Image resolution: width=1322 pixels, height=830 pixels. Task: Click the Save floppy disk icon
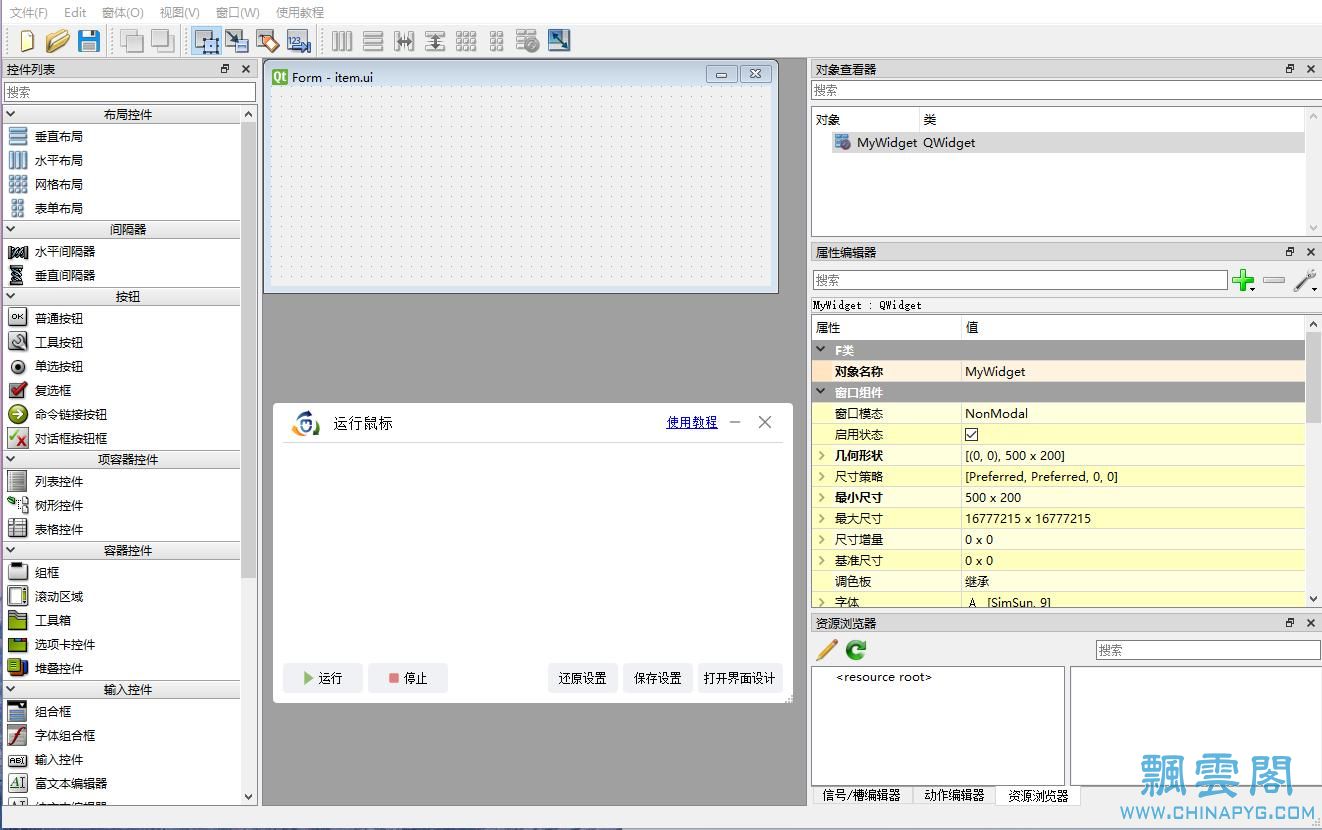point(89,41)
